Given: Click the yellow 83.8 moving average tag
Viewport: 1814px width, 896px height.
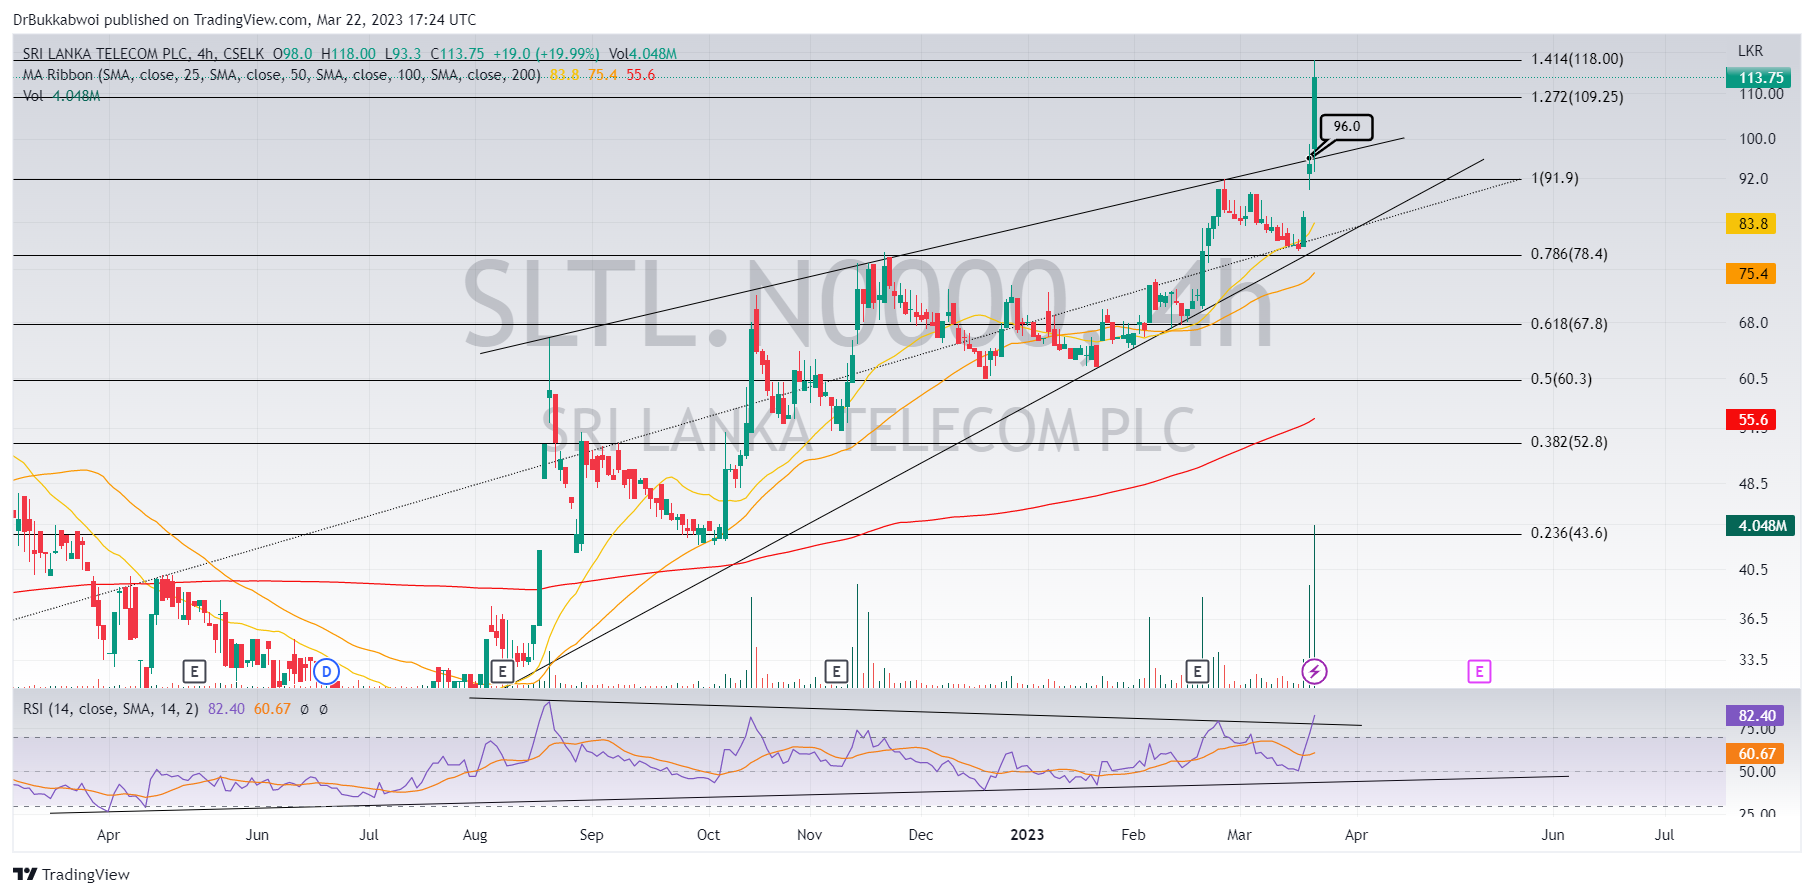Looking at the screenshot, I should tap(1751, 224).
